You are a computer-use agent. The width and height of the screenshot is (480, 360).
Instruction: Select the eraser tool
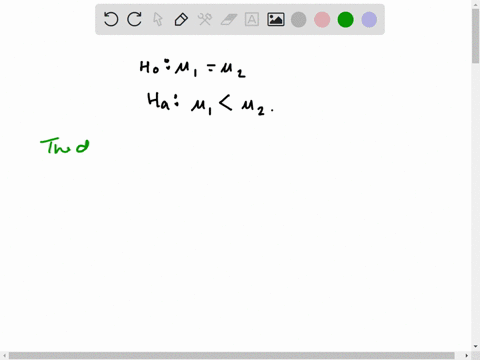coord(229,19)
